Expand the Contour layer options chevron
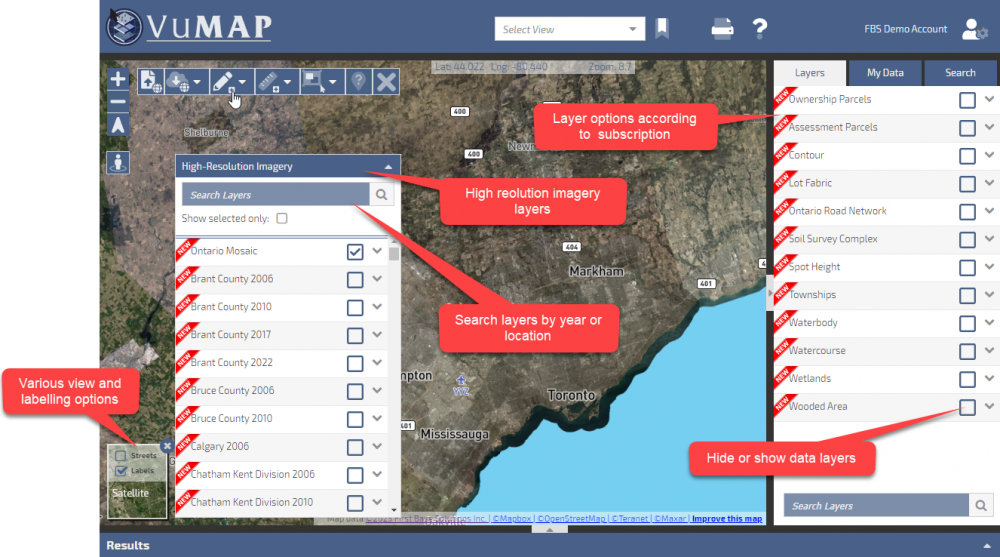This screenshot has height=557, width=1000. (990, 155)
